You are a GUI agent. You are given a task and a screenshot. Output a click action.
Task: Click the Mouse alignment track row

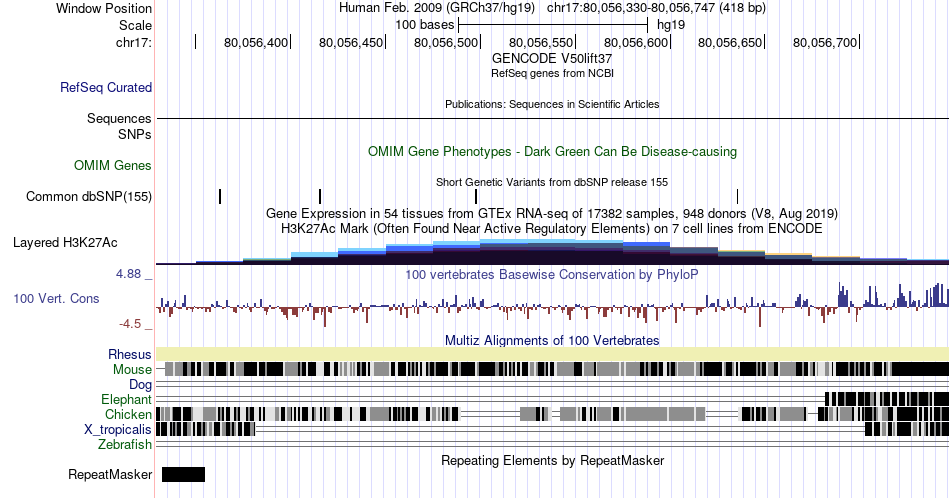click(x=553, y=369)
